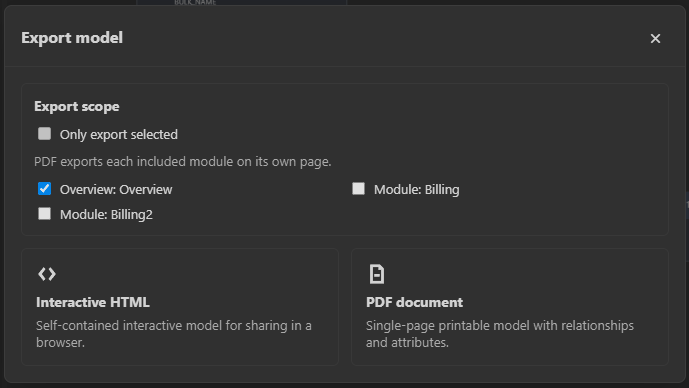689x388 pixels.
Task: Click the Interactive HTML code brackets icon
Action: point(47,274)
